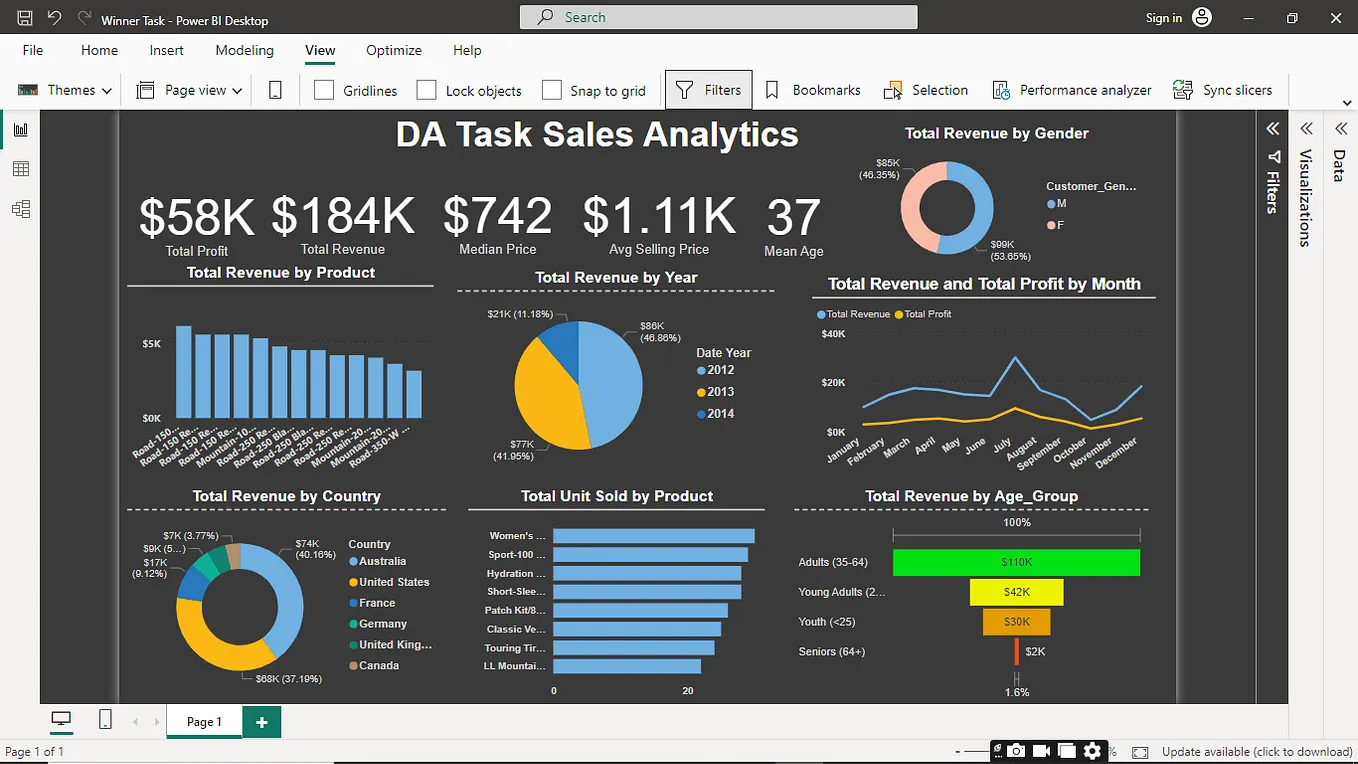Open the Filters pane from the ribbon

point(708,89)
